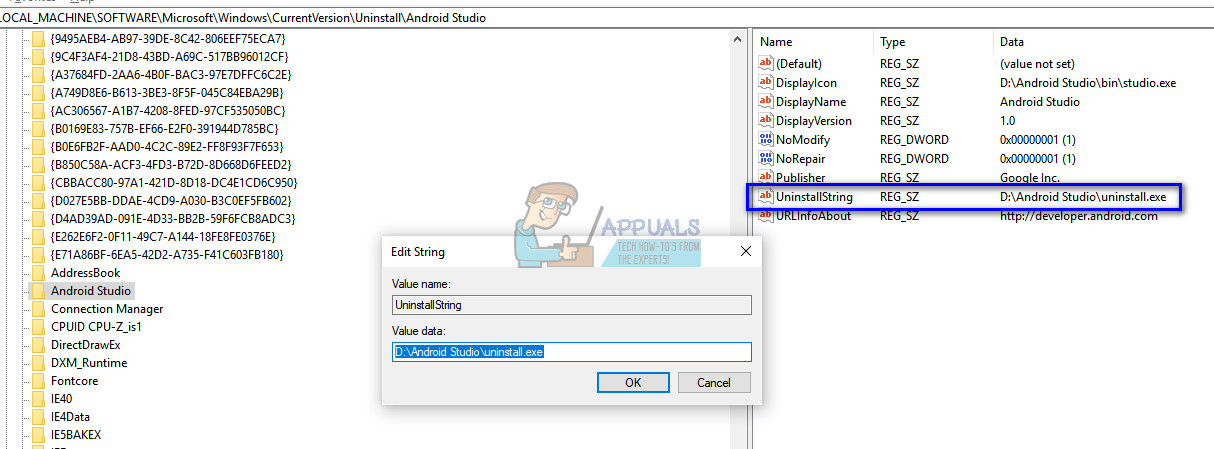Select the UninstallString value name
The height and width of the screenshot is (449, 1214).
814,197
